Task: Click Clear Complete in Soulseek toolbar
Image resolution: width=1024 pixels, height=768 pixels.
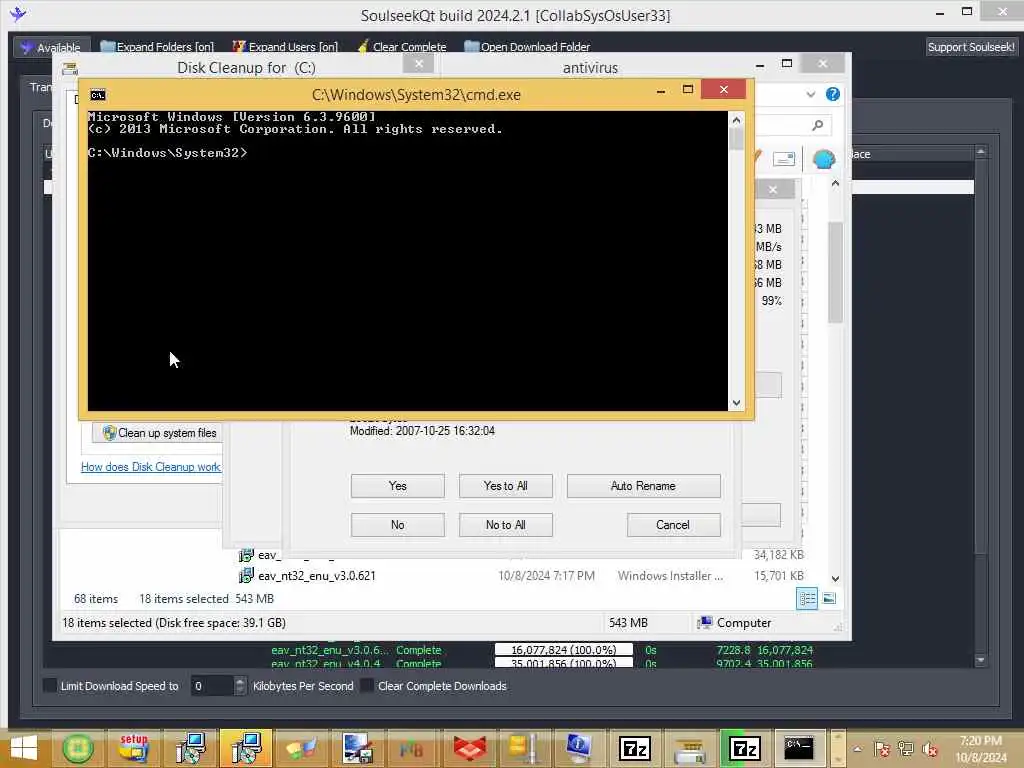Action: (x=402, y=46)
